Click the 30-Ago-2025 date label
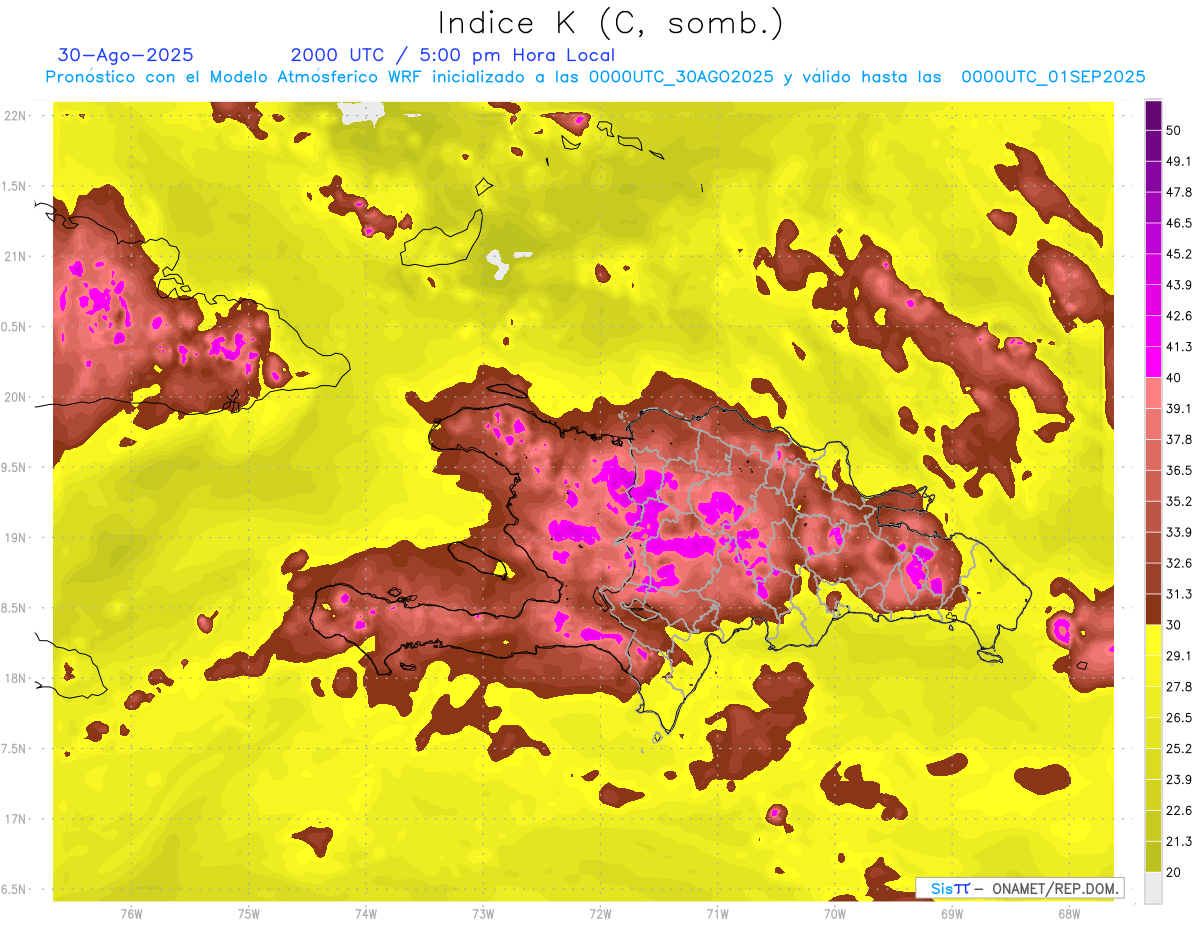Image resolution: width=1200 pixels, height=927 pixels. pyautogui.click(x=126, y=55)
